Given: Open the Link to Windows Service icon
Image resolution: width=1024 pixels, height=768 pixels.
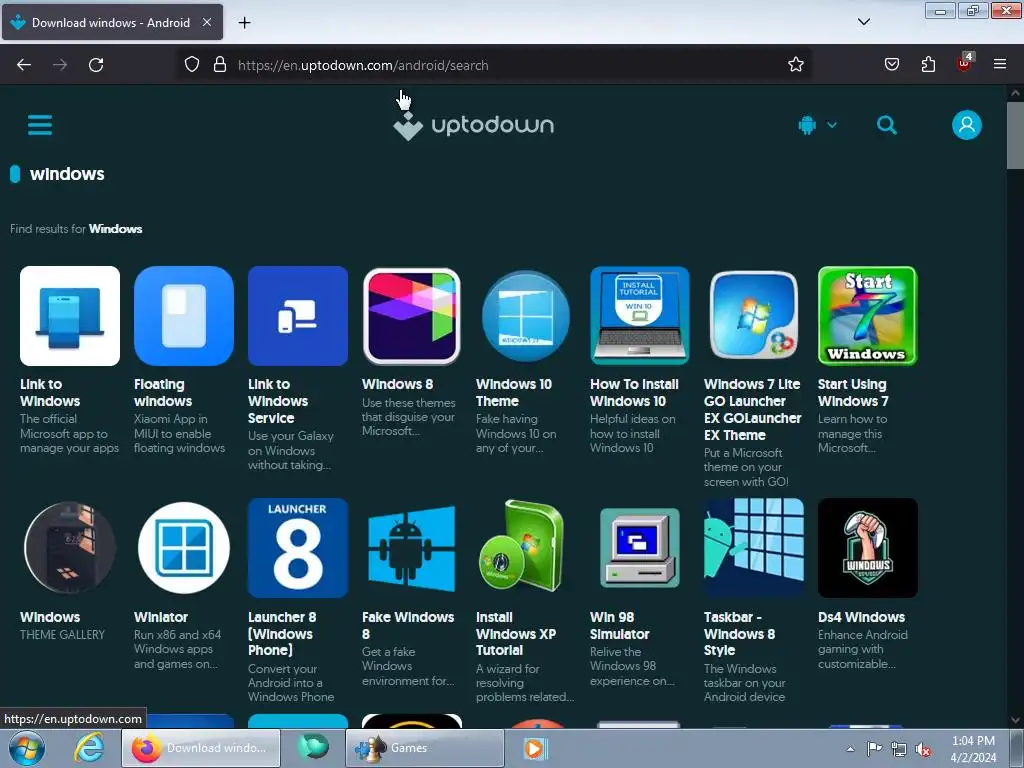Looking at the screenshot, I should (298, 316).
